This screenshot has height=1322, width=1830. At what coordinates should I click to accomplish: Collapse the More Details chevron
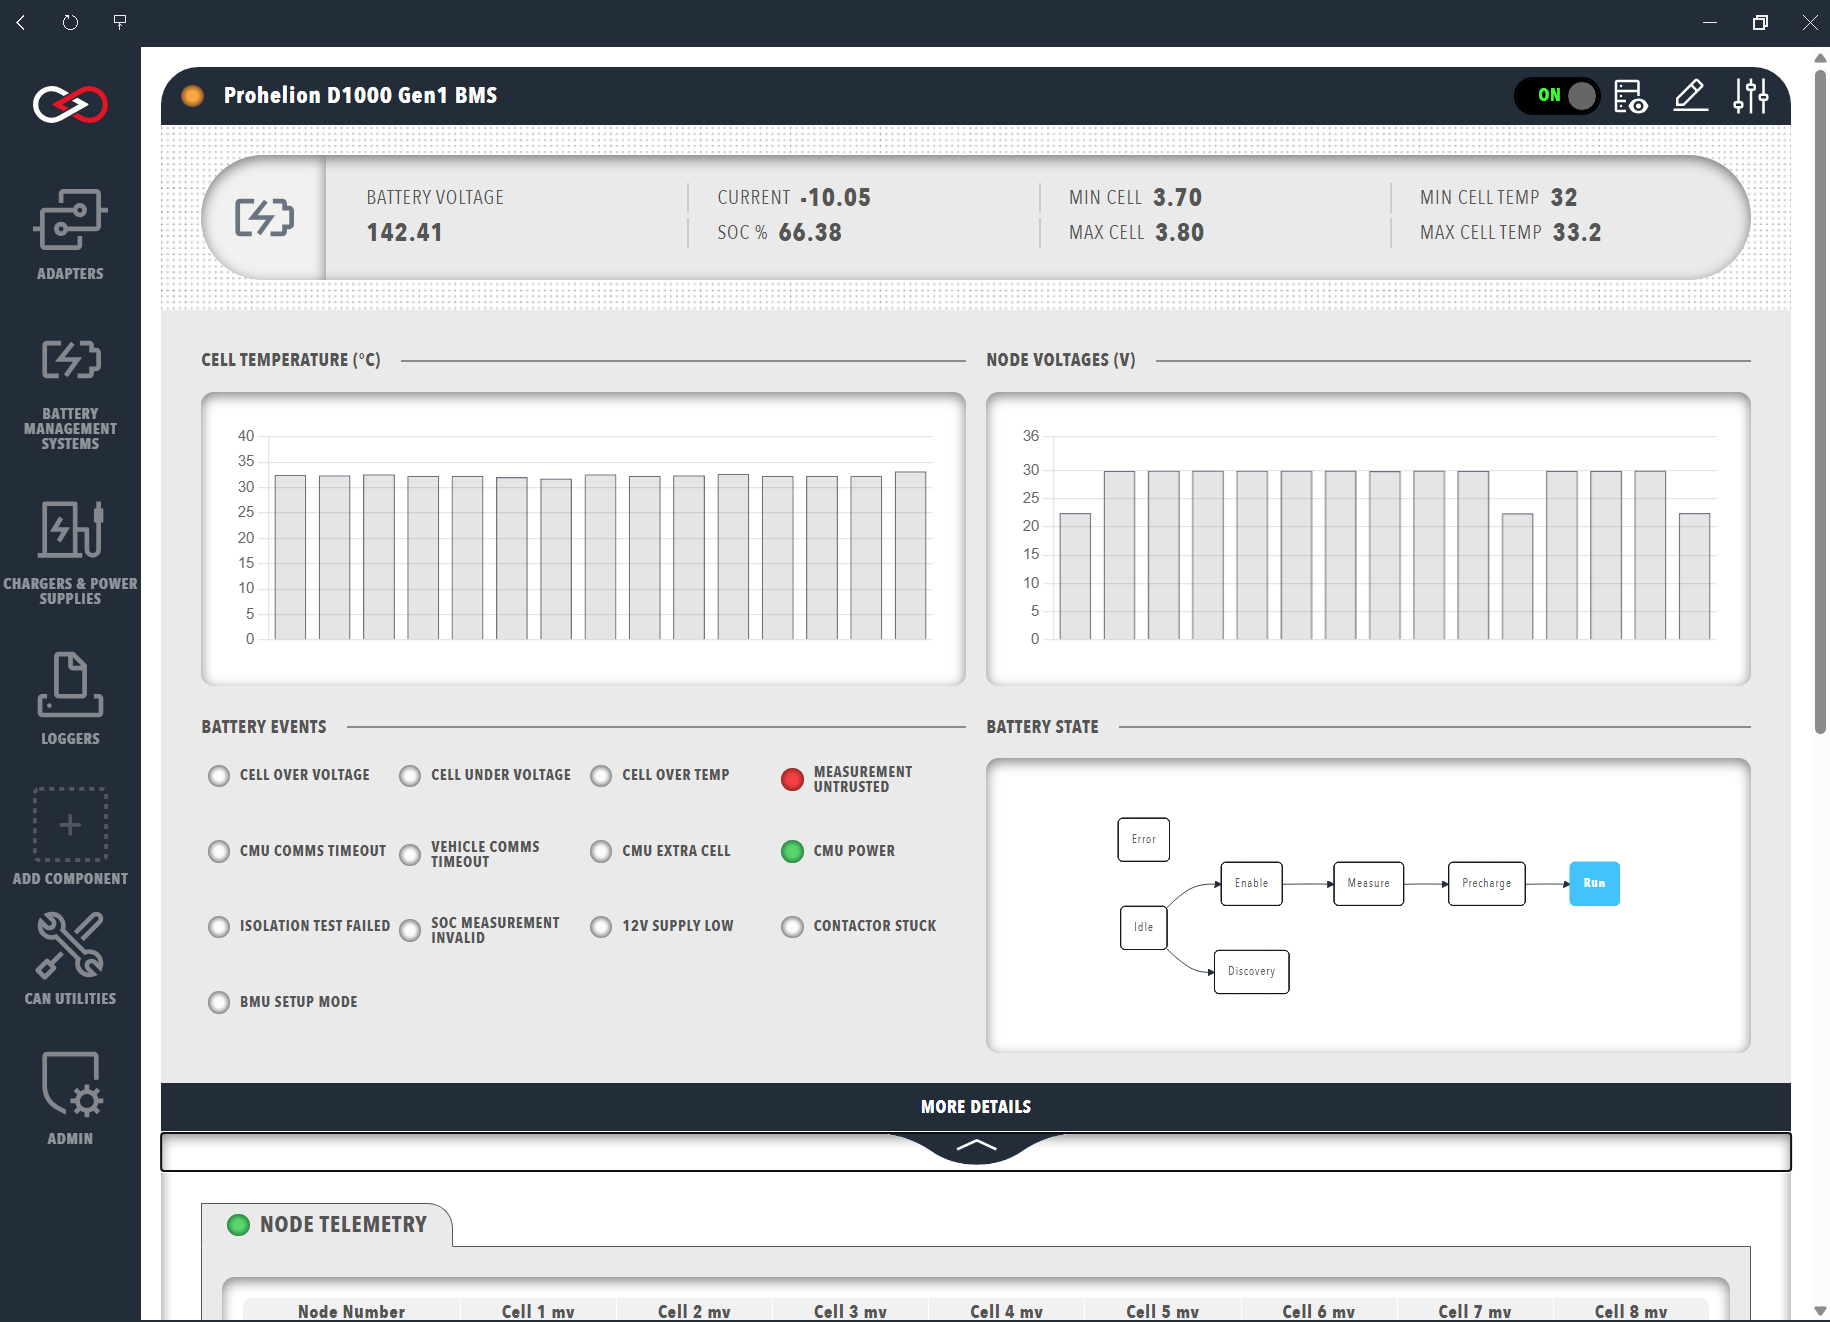click(976, 1146)
